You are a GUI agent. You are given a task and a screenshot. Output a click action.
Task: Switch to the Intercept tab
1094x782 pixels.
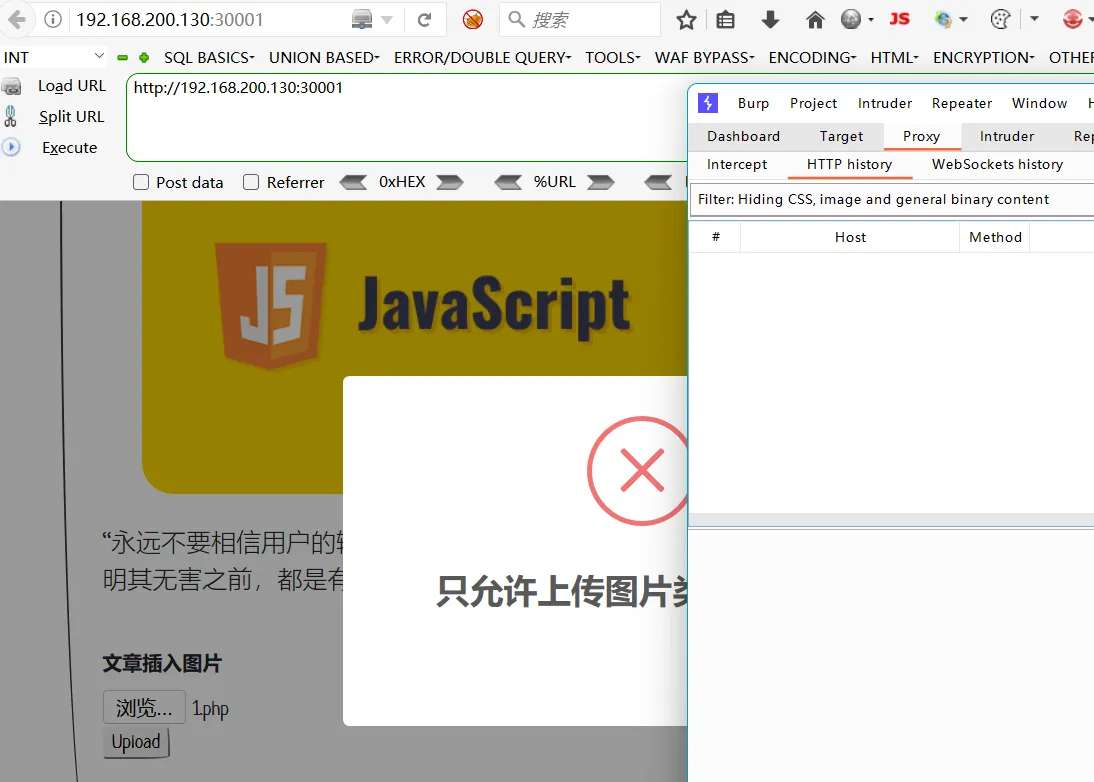coord(737,164)
